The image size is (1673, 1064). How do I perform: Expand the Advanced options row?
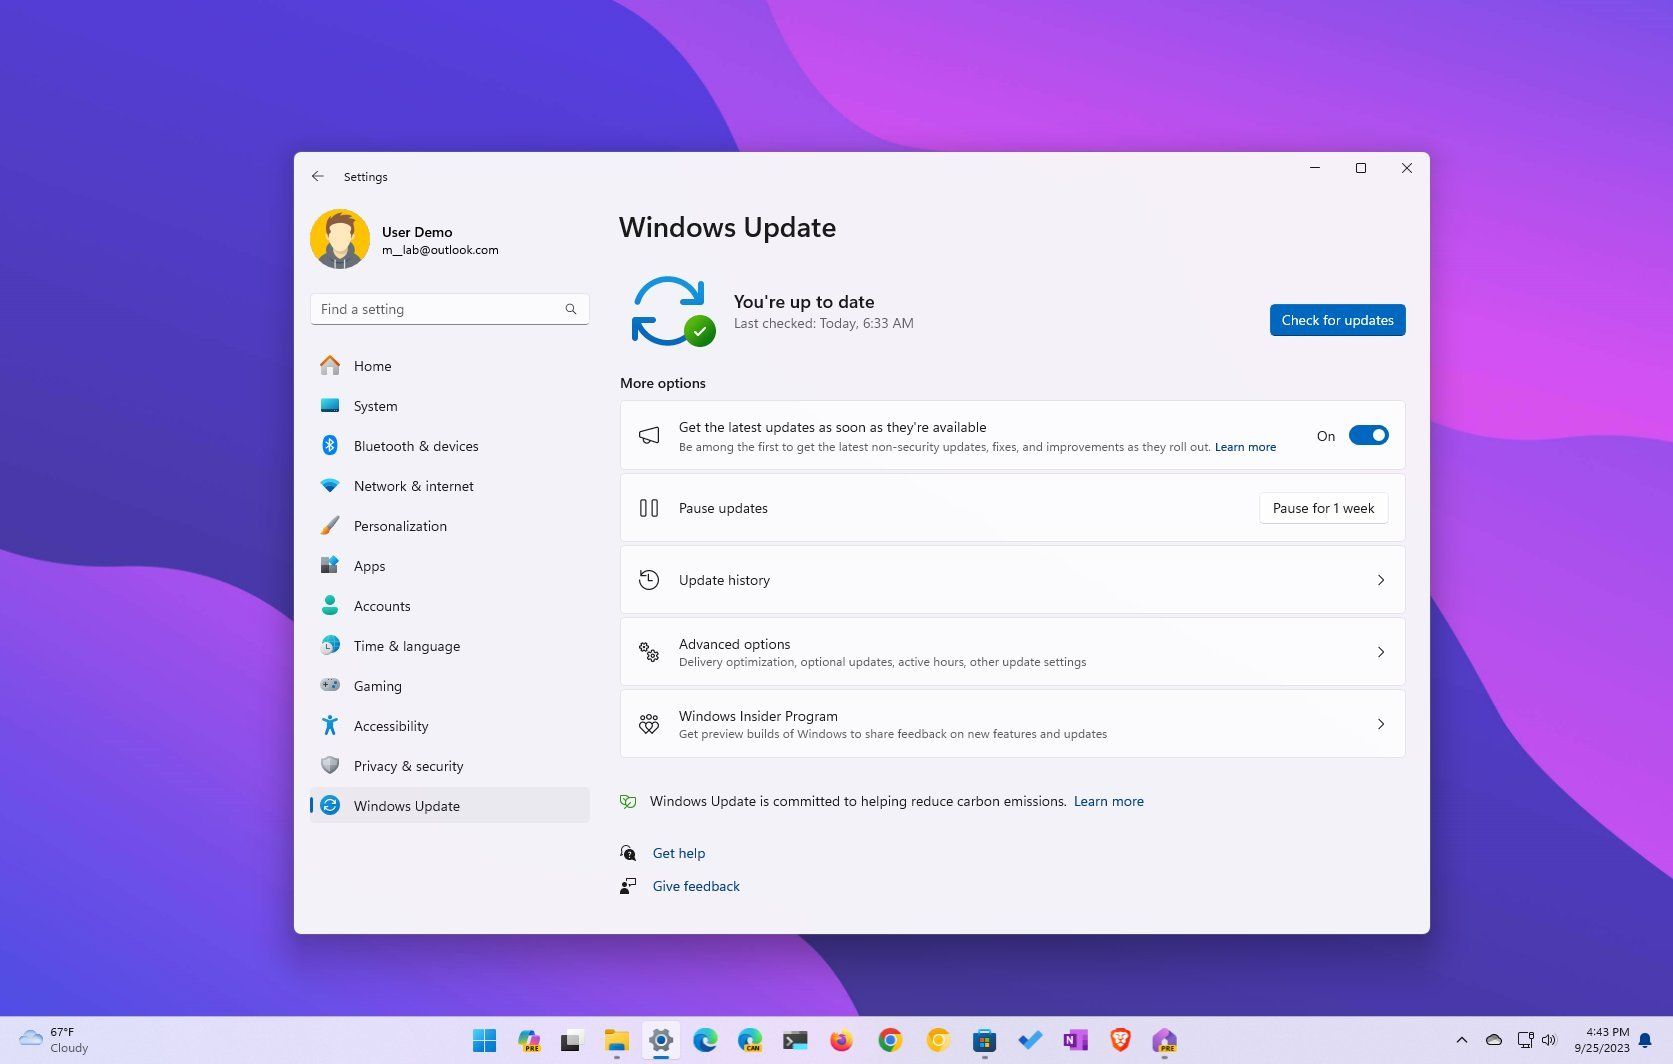1013,652
